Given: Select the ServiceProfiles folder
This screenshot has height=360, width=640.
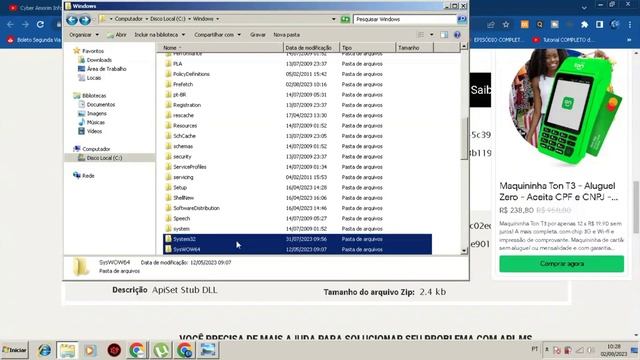Looking at the screenshot, I should [189, 167].
